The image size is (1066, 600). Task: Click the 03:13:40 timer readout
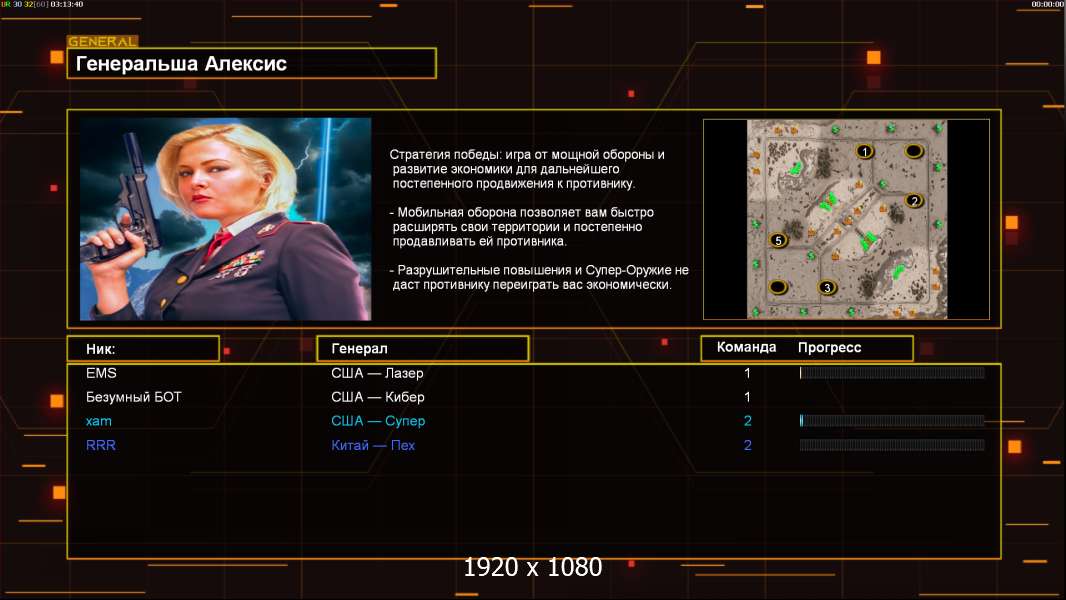click(x=67, y=4)
